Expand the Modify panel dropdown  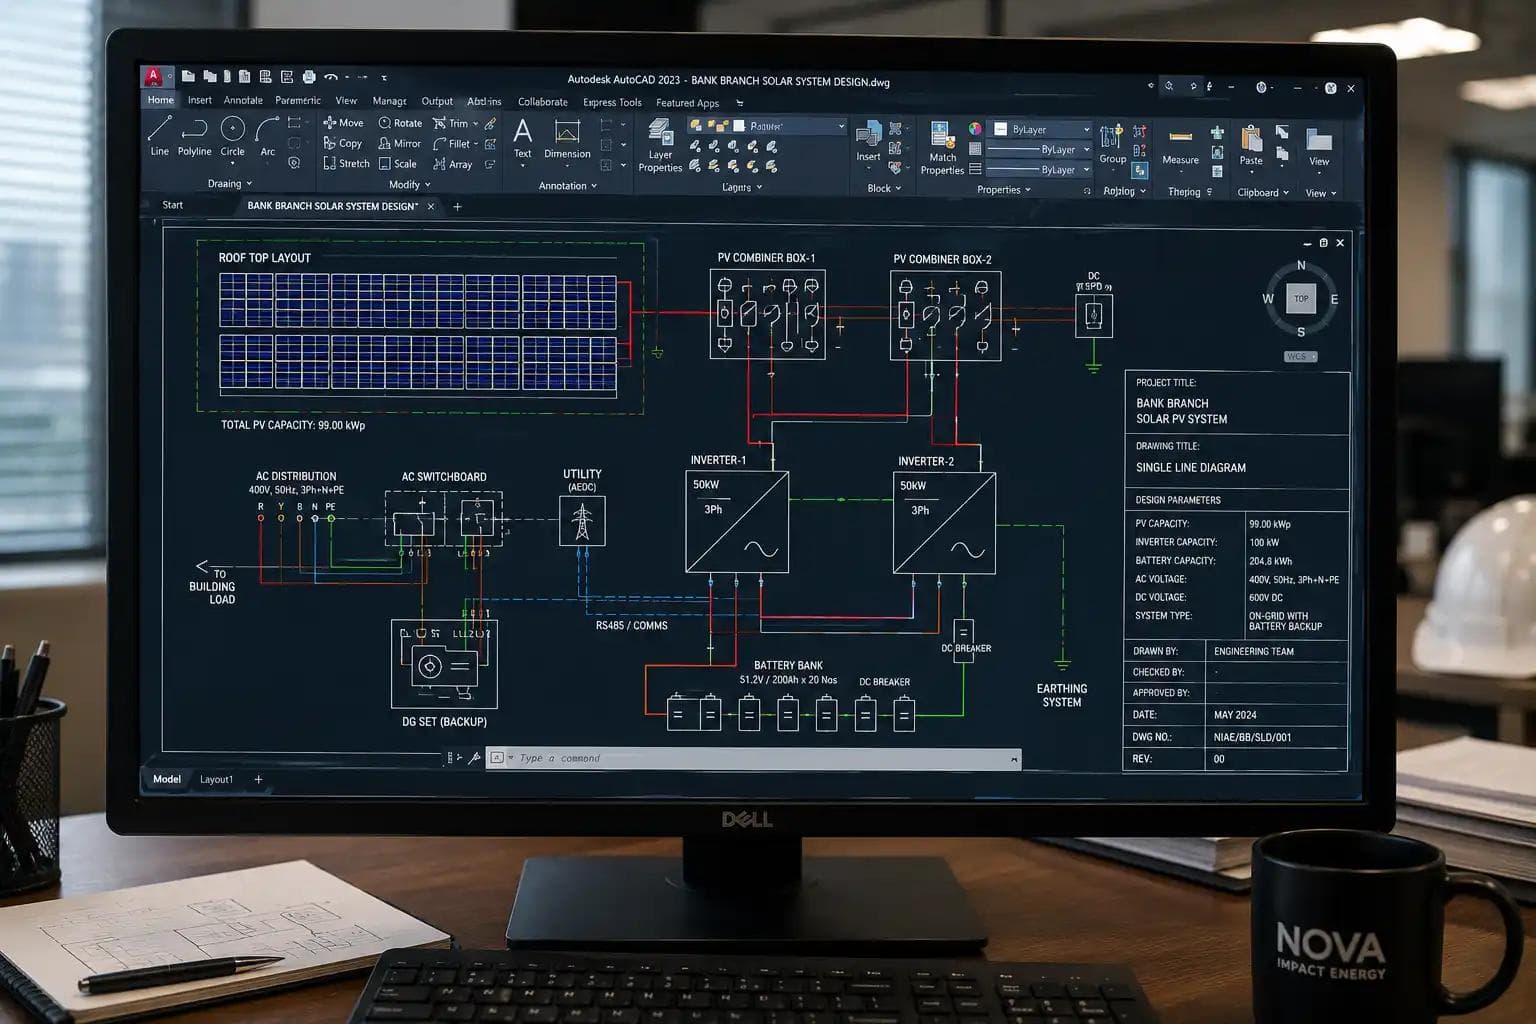tap(409, 185)
